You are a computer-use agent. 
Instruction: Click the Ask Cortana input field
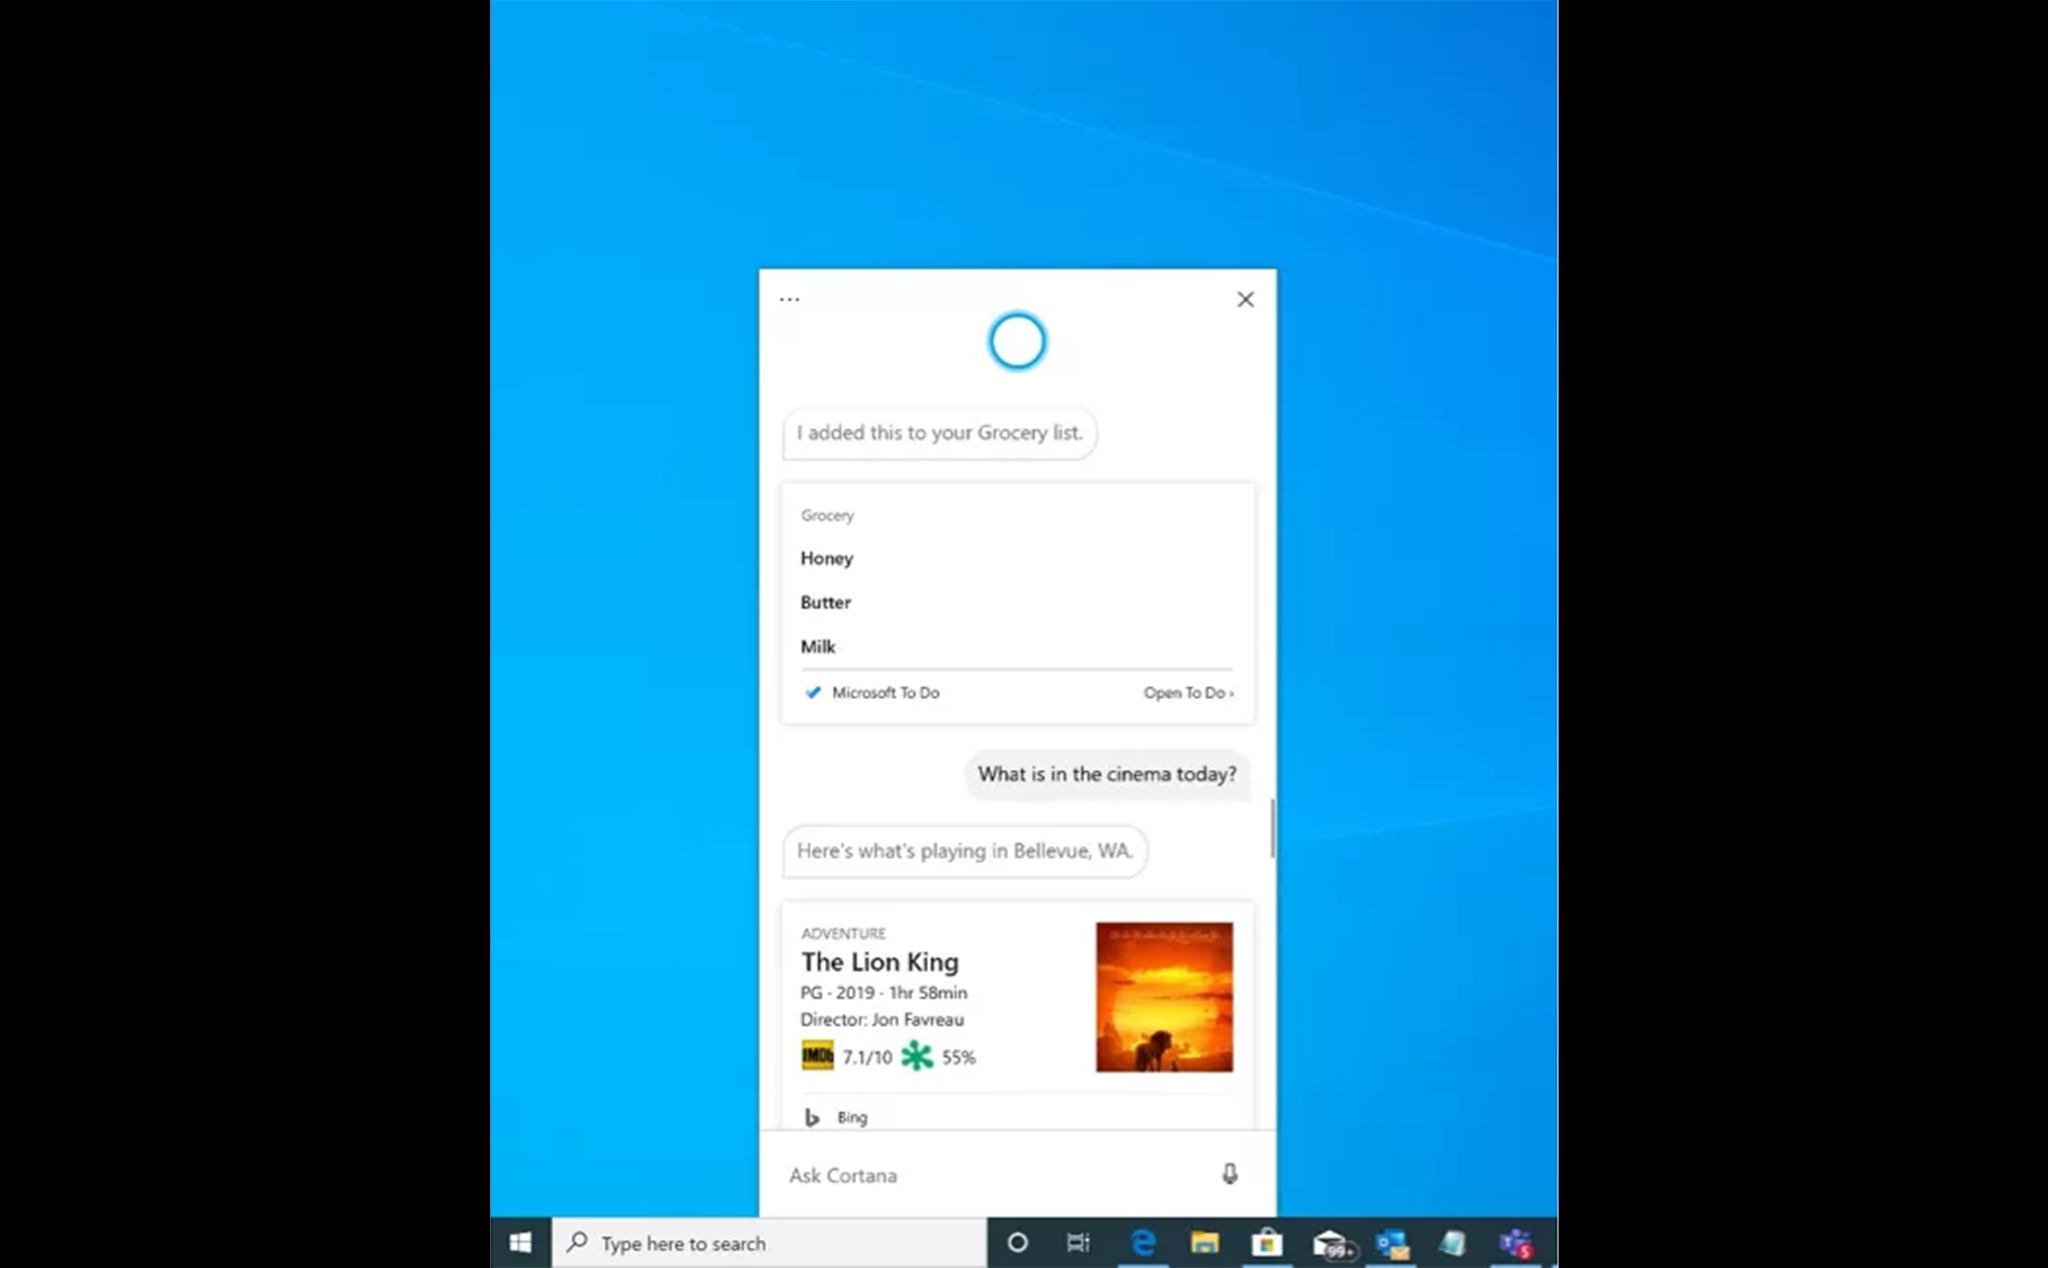1017,1174
